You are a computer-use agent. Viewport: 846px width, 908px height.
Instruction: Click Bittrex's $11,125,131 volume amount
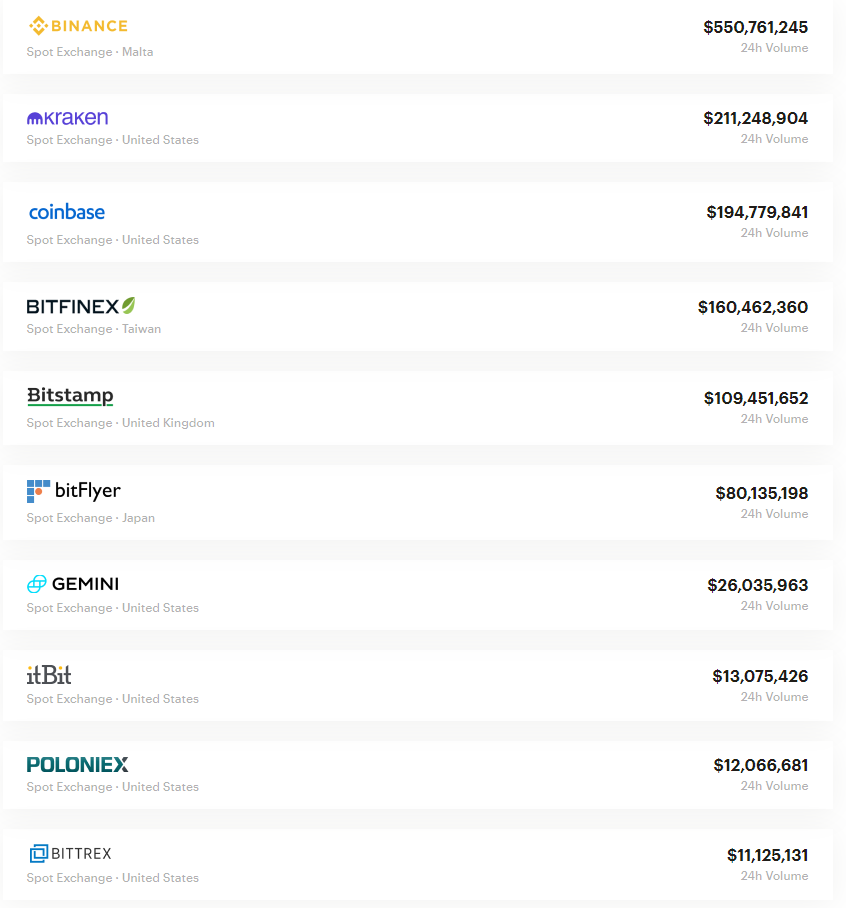767,855
